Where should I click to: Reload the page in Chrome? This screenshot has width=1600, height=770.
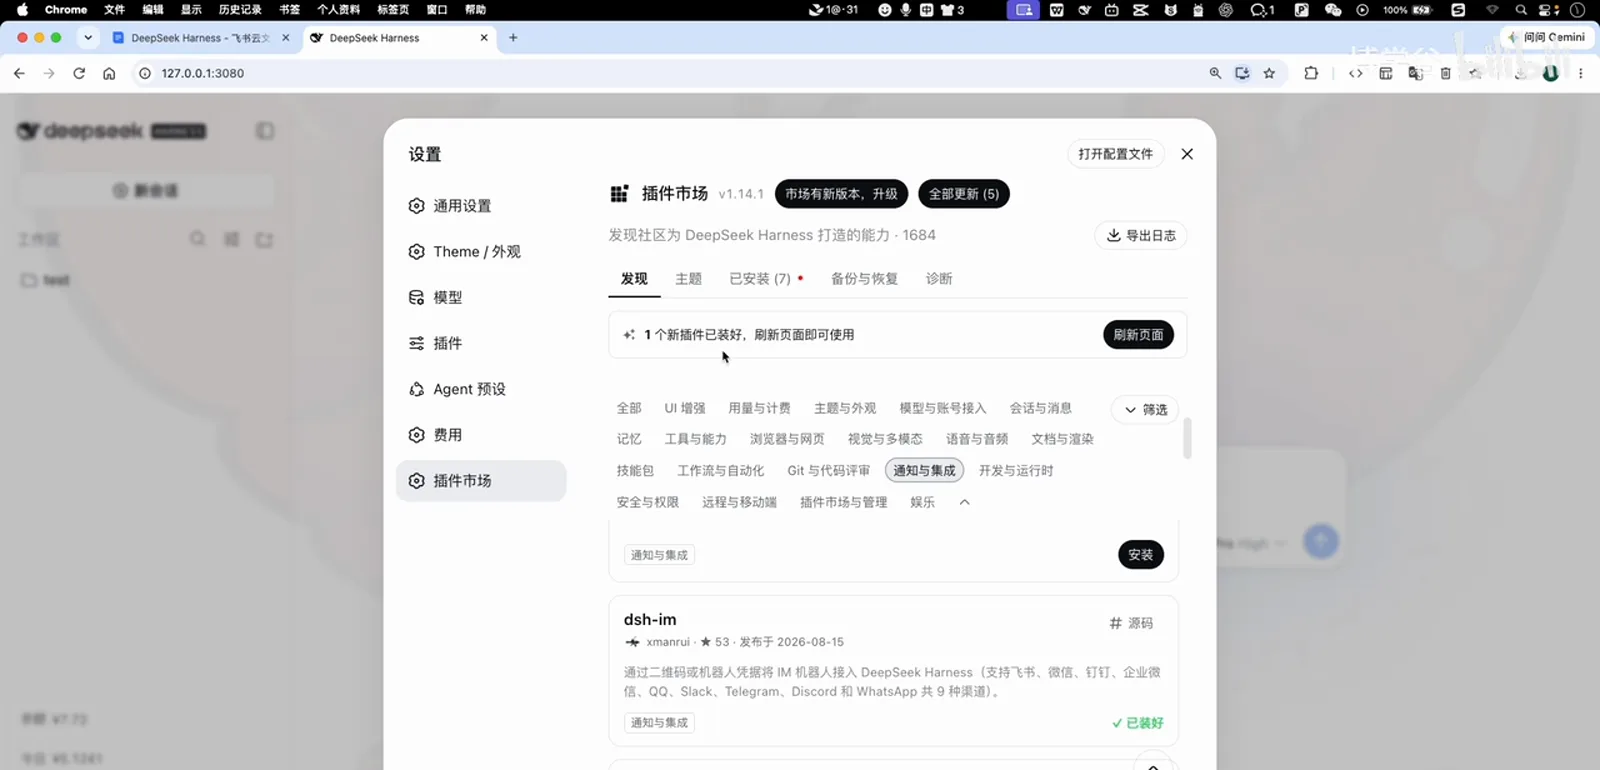[79, 73]
